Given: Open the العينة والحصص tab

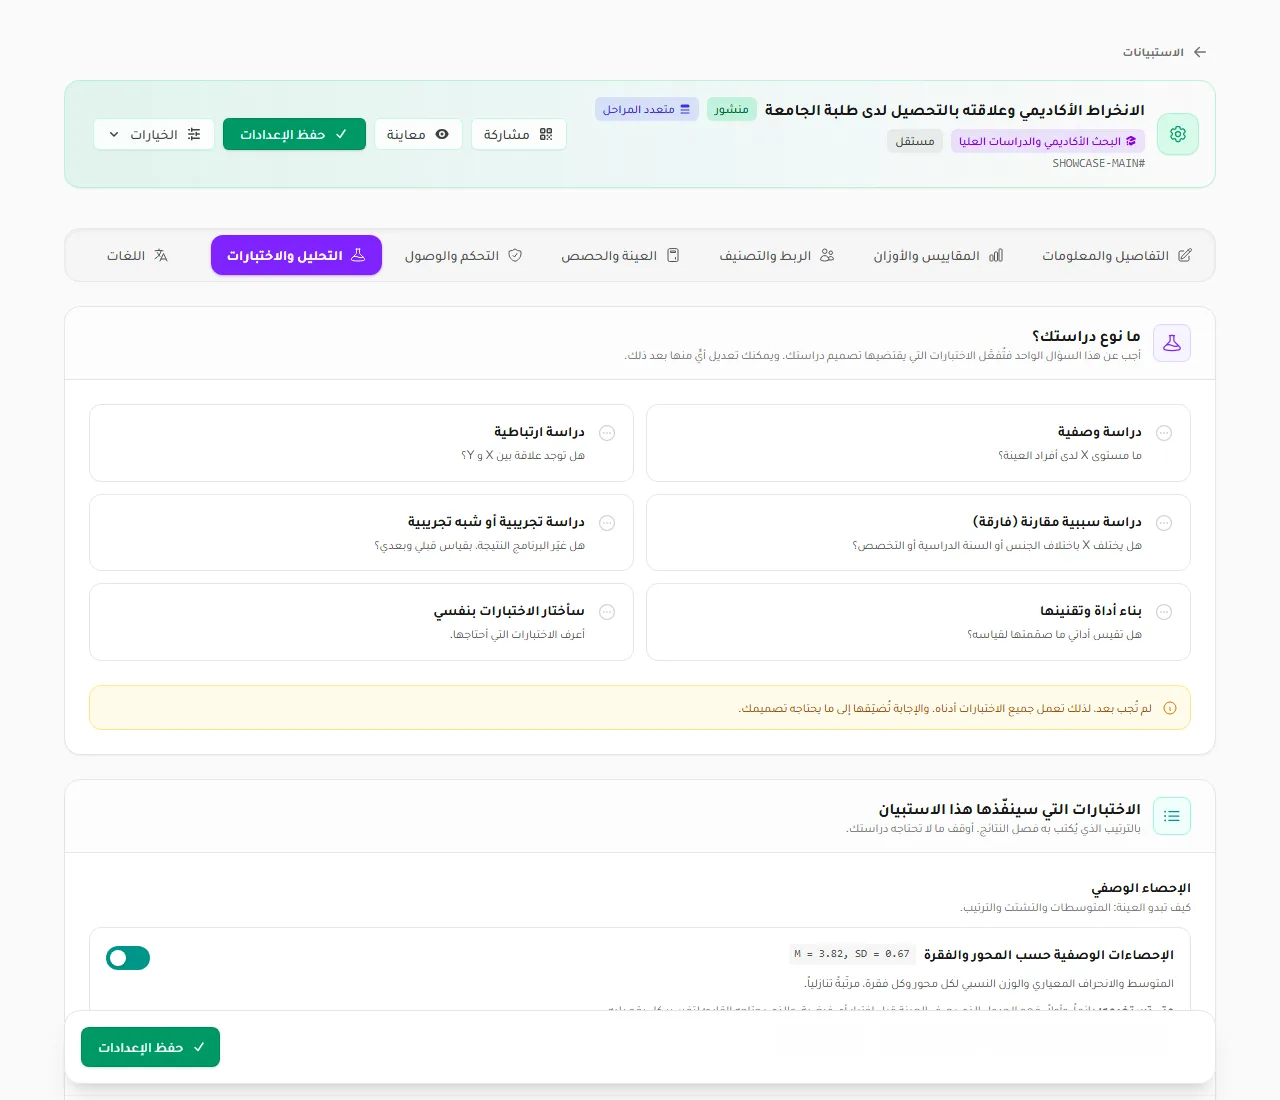Looking at the screenshot, I should coord(620,256).
